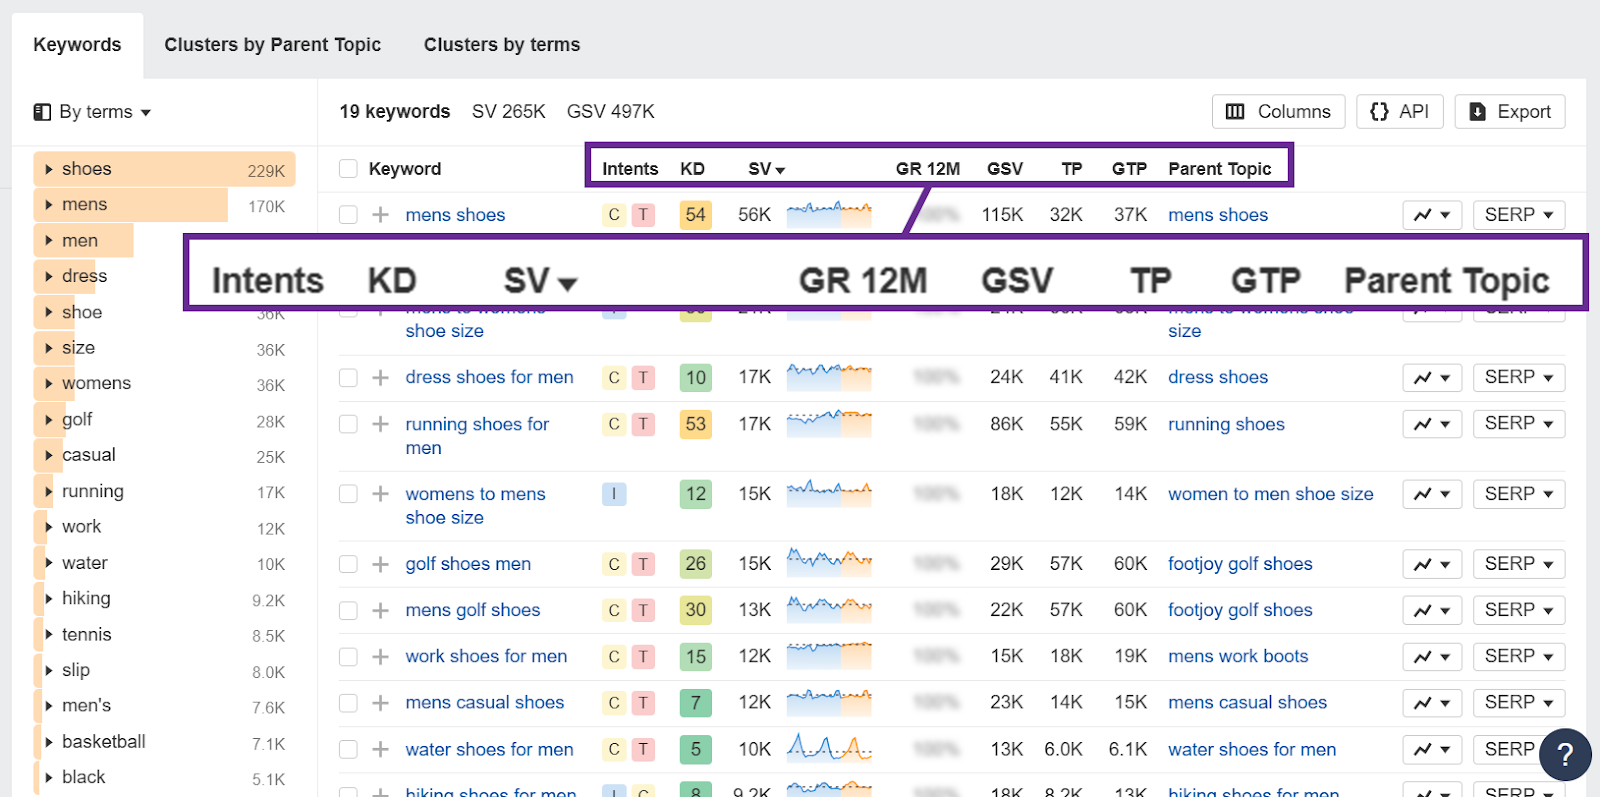
Task: Add 'mens shoes' keyword with plus icon
Action: [x=380, y=215]
